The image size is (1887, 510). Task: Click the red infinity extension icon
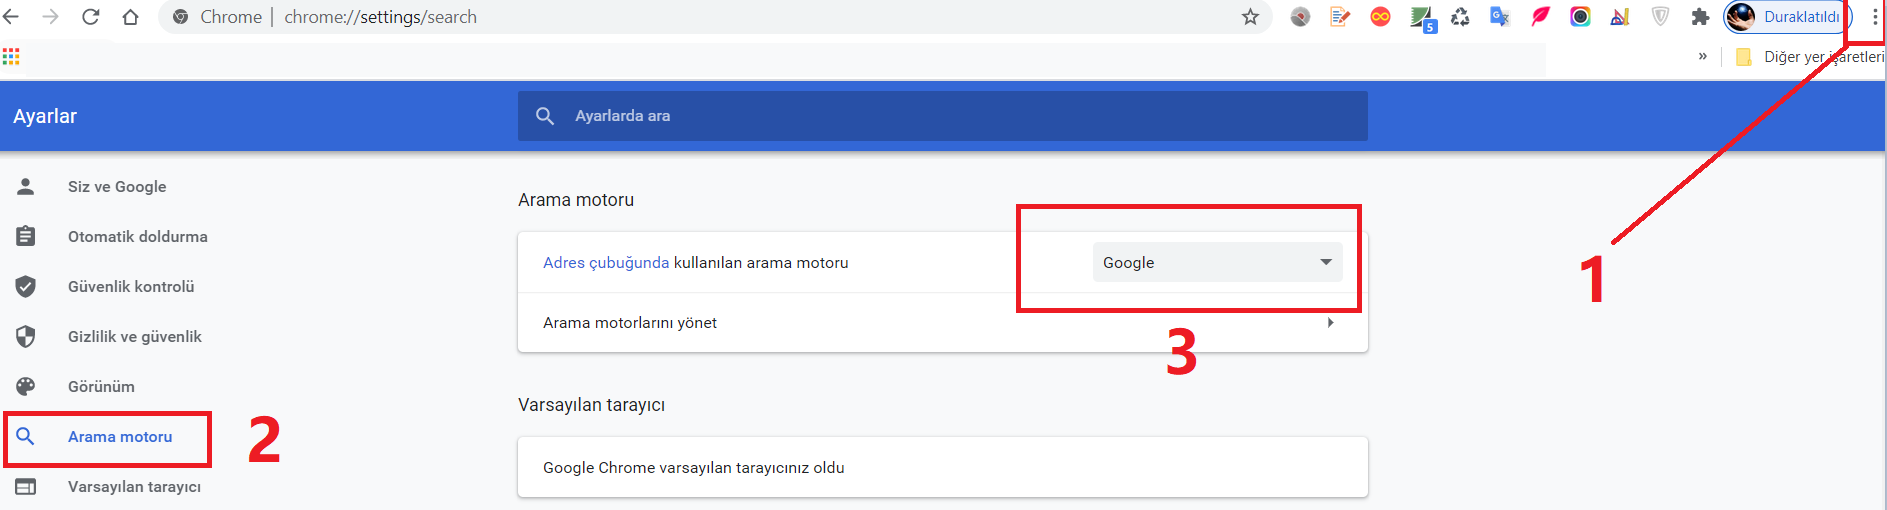tap(1380, 17)
